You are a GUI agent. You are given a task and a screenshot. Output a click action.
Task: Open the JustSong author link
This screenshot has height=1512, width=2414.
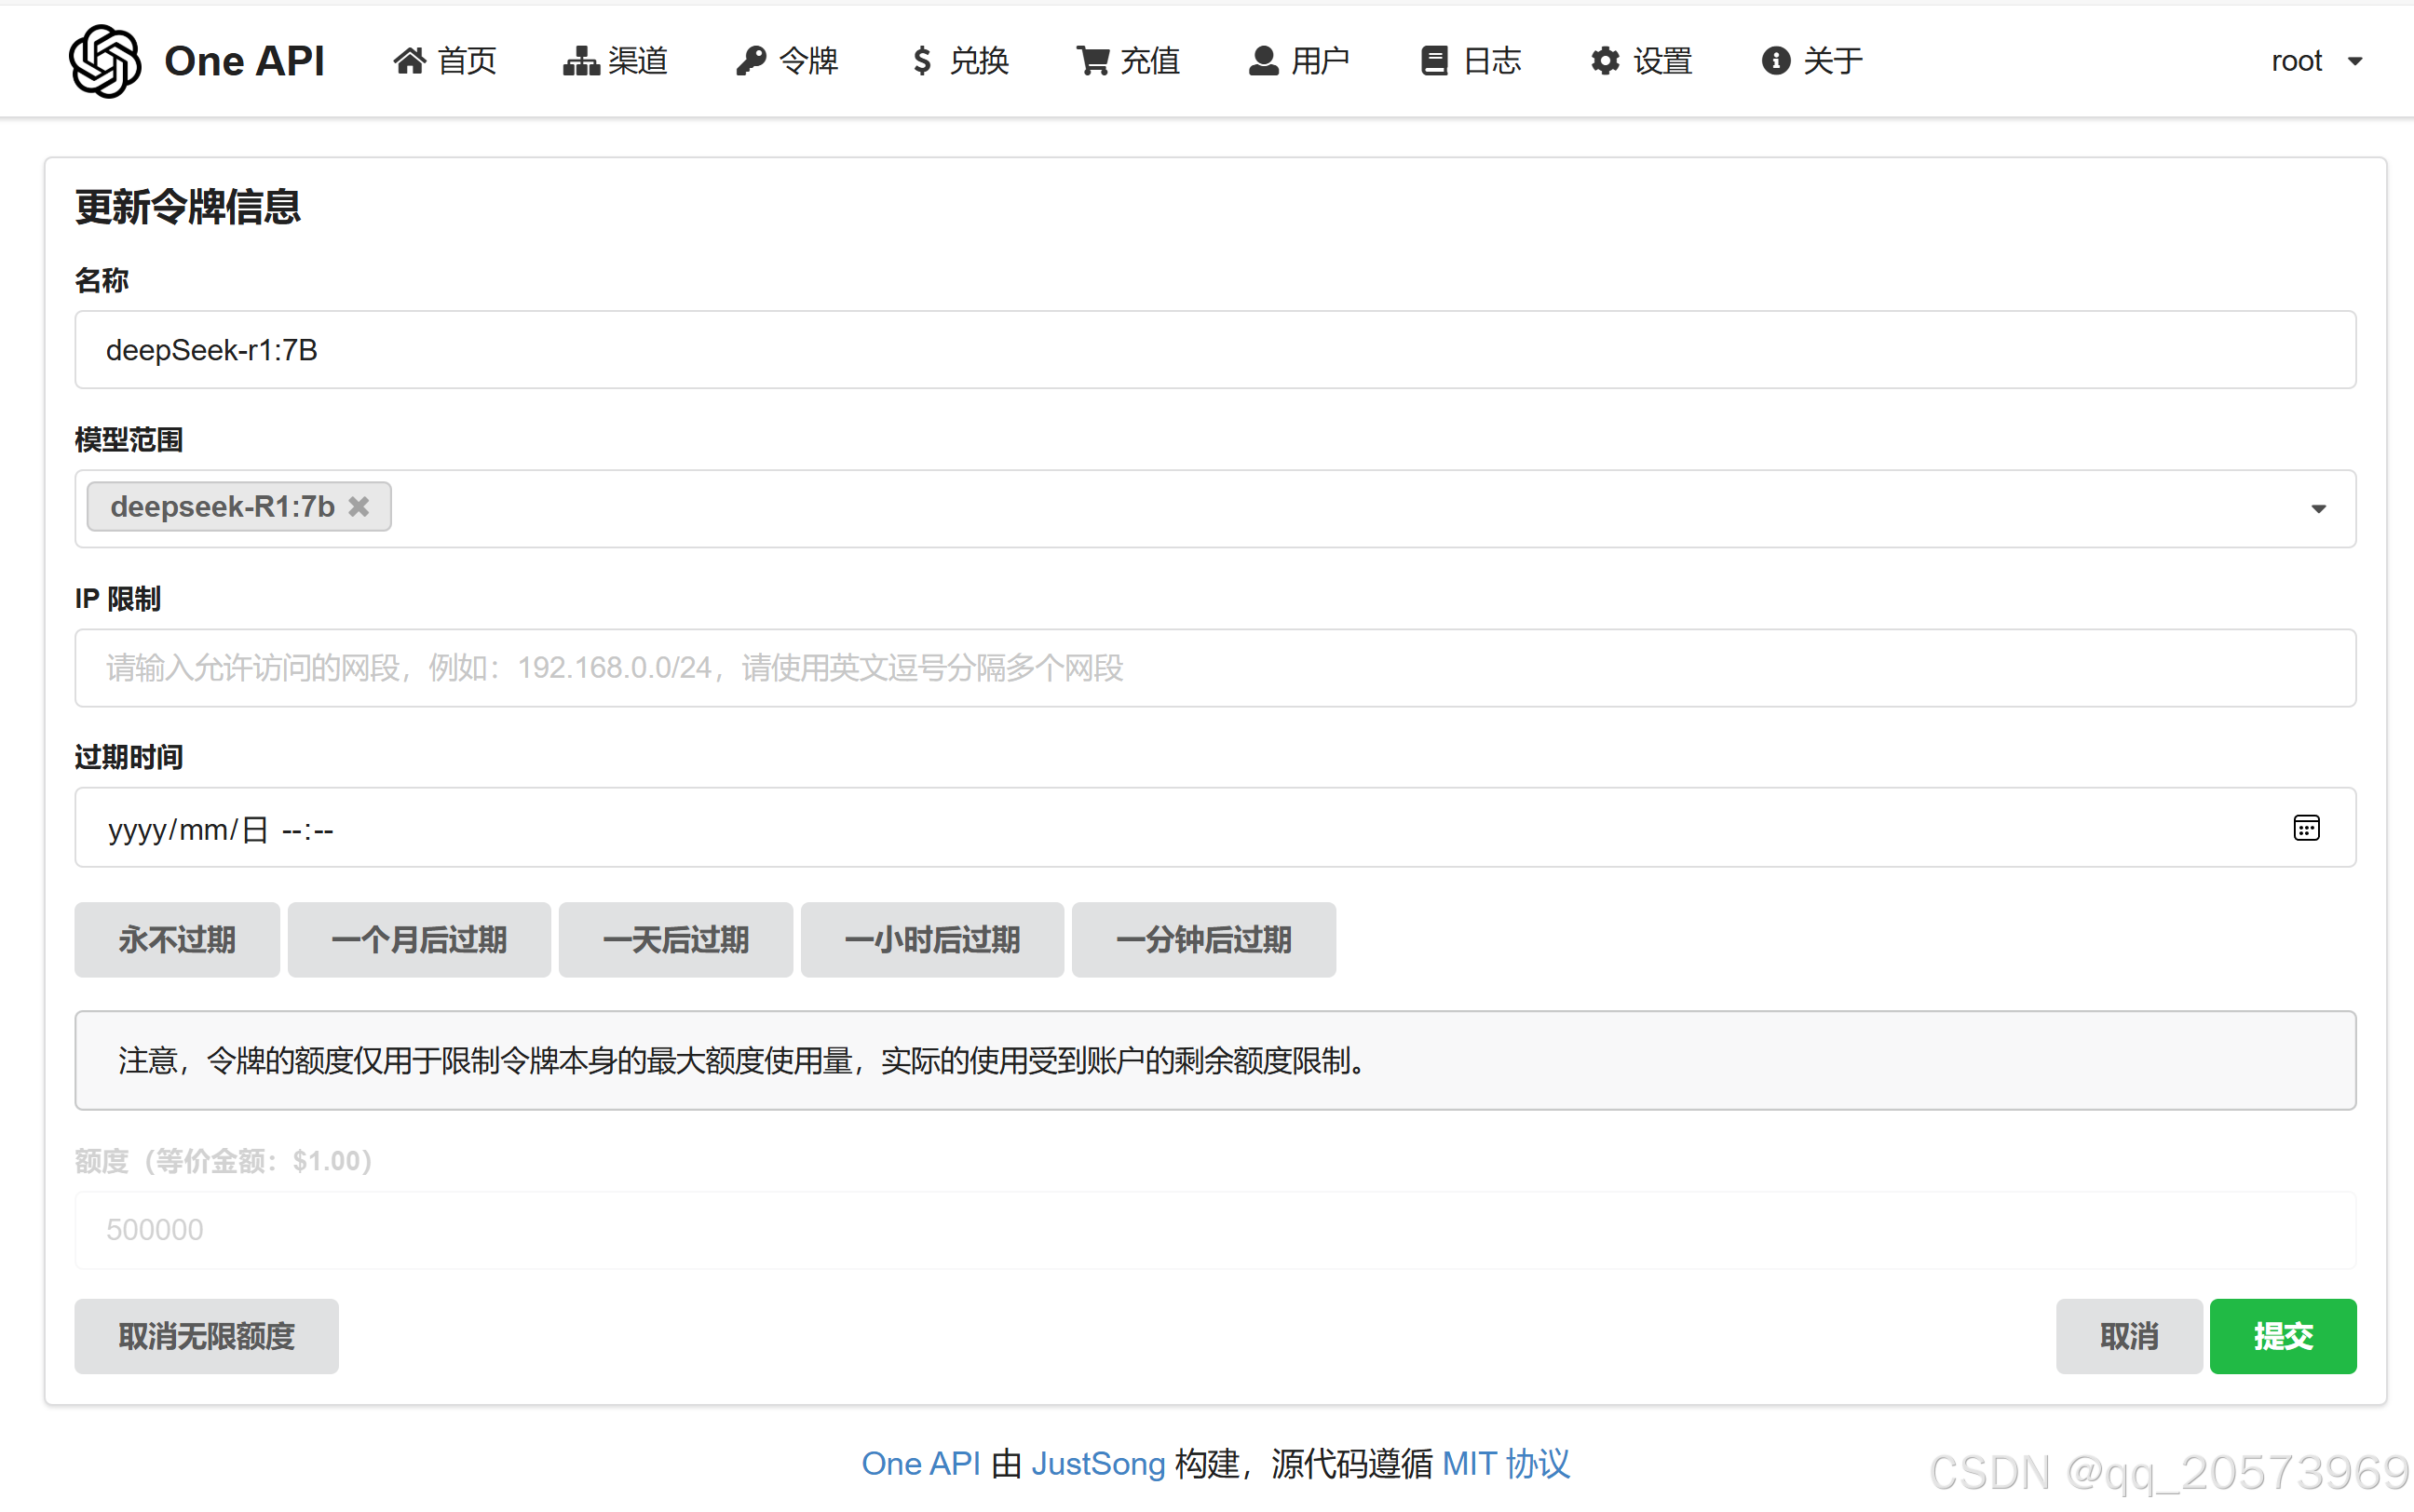tap(1100, 1463)
